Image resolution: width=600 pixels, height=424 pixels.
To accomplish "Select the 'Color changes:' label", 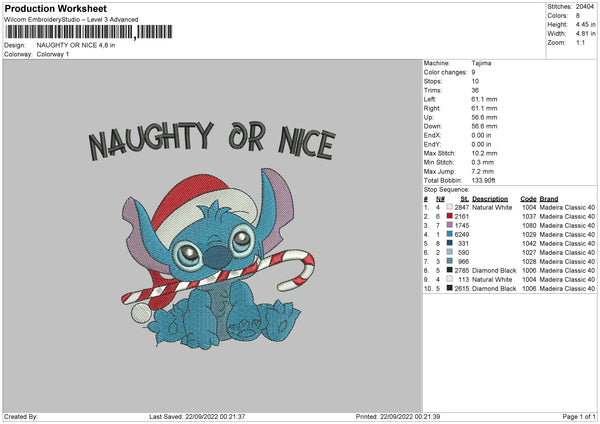I will pyautogui.click(x=445, y=72).
